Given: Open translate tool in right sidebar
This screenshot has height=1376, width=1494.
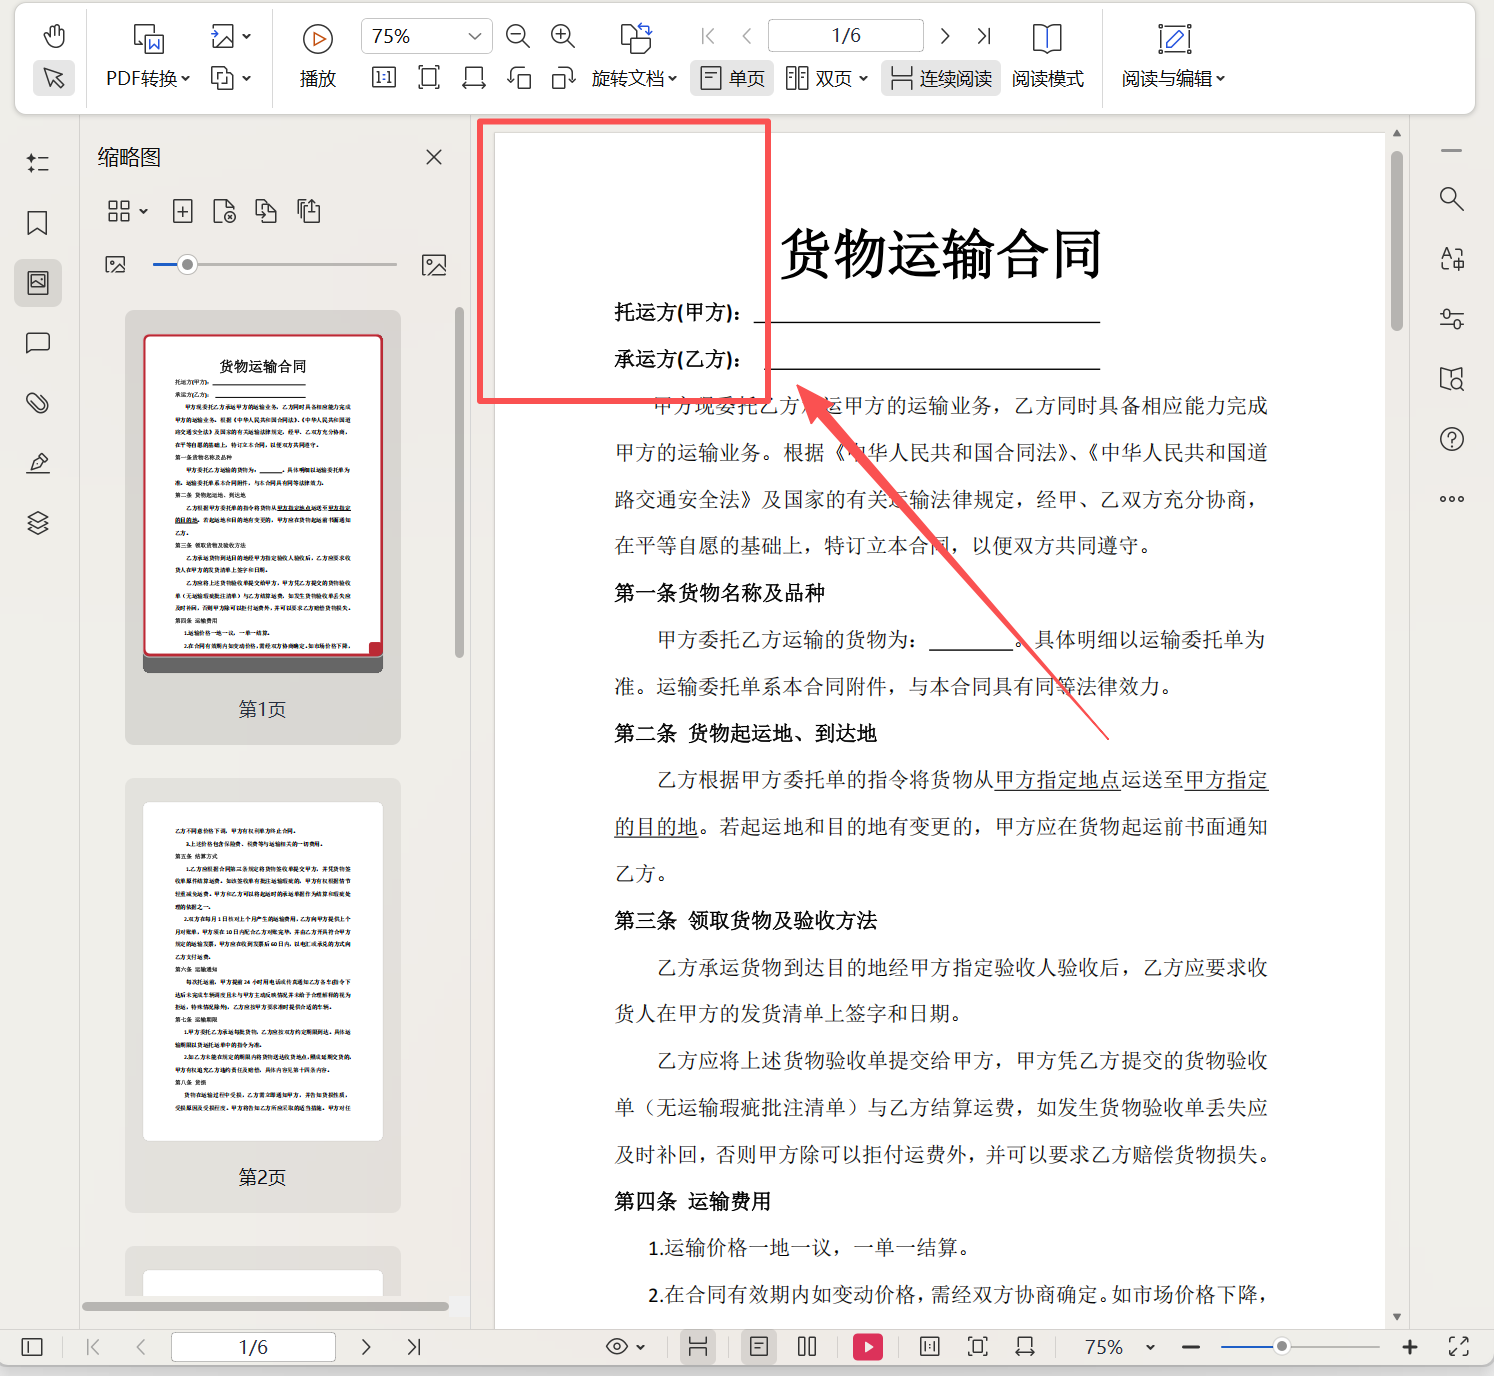Looking at the screenshot, I should pyautogui.click(x=1452, y=259).
